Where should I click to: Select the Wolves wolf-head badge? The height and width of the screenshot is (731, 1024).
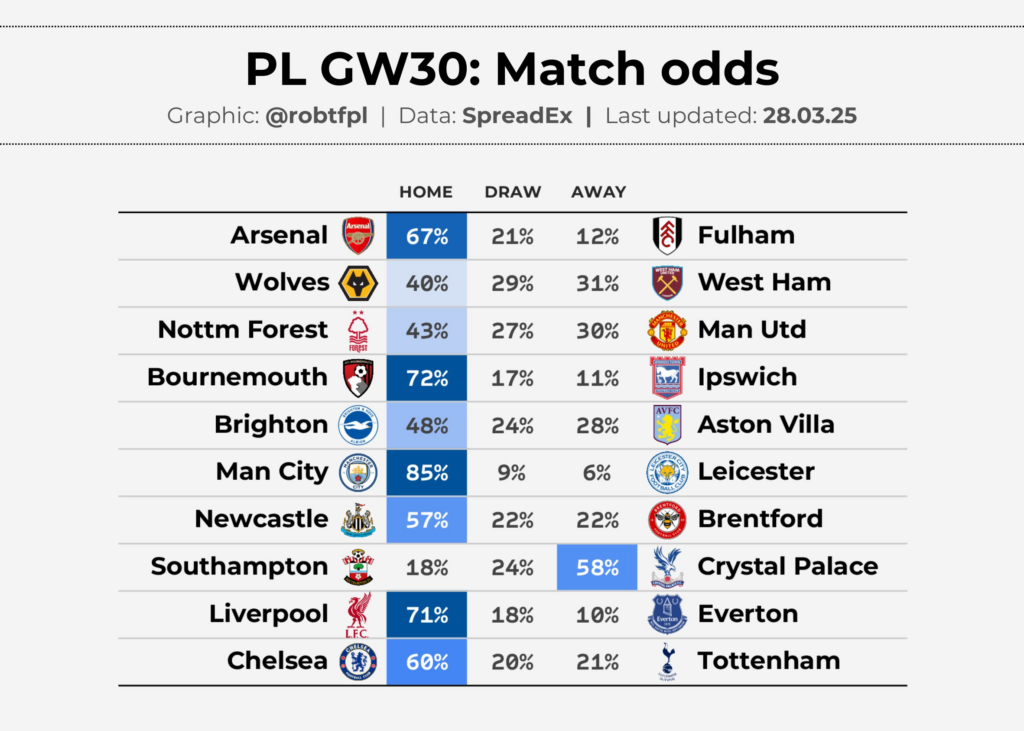click(358, 284)
